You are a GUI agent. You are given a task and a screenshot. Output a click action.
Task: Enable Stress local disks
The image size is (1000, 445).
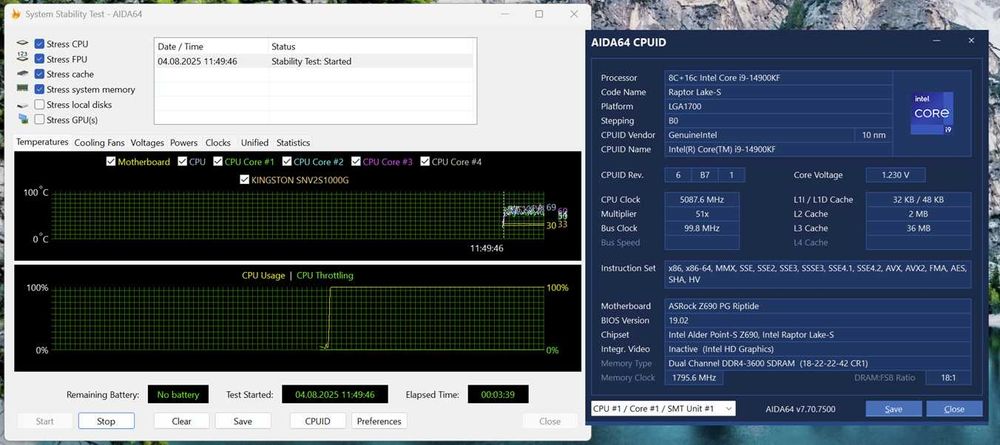[x=40, y=105]
